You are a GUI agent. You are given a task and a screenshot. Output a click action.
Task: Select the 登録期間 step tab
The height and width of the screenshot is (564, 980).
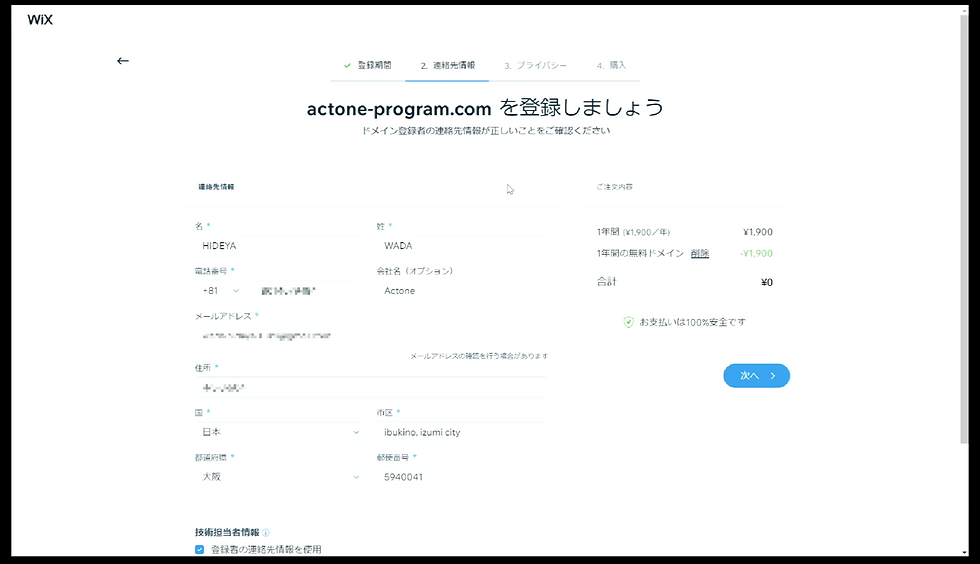click(x=368, y=65)
